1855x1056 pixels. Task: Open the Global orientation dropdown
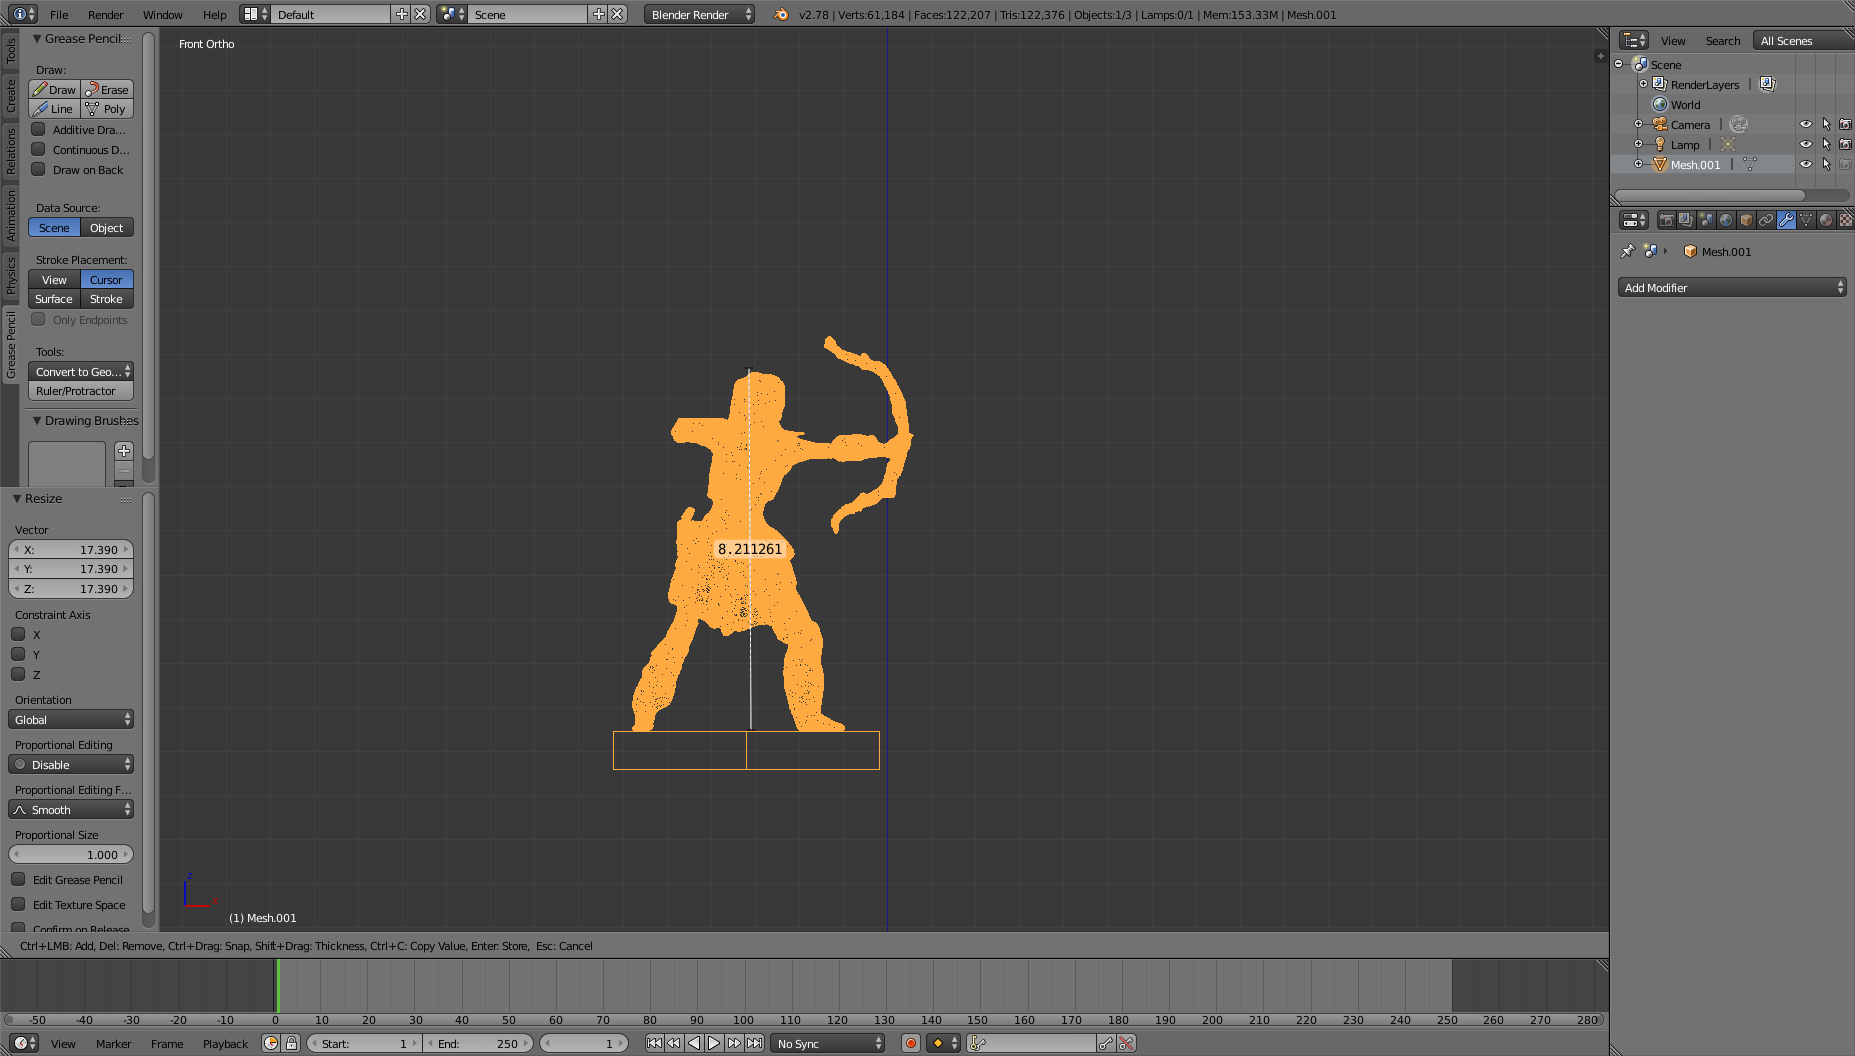(x=71, y=719)
